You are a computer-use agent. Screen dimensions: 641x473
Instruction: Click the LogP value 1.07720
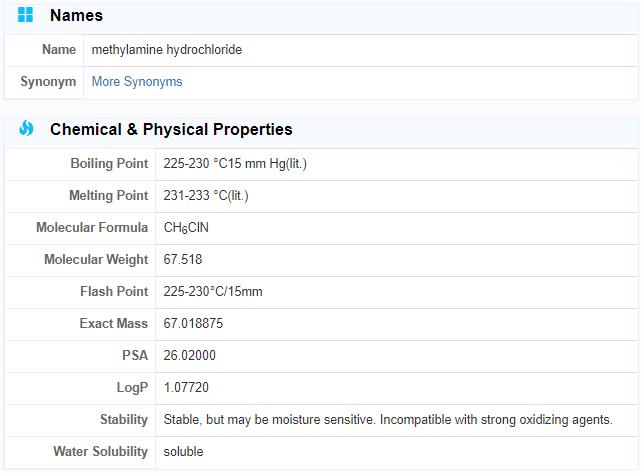pyautogui.click(x=186, y=388)
